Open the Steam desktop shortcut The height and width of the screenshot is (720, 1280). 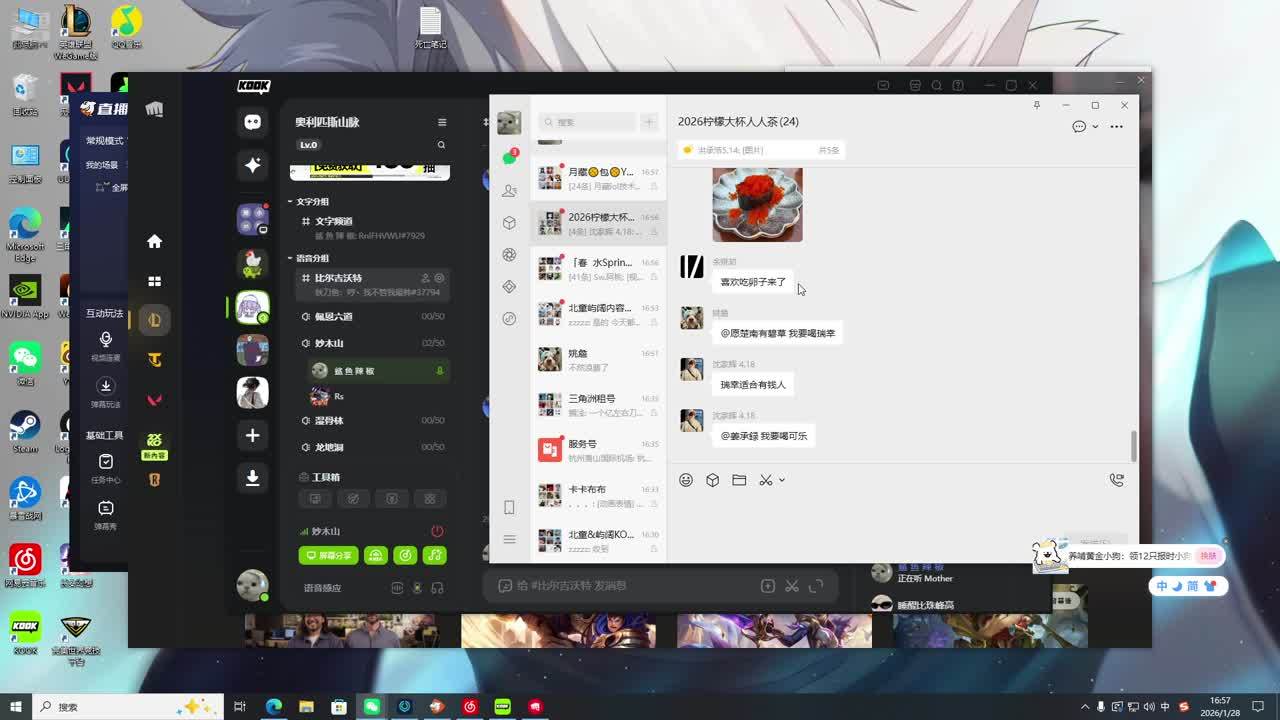click(x=25, y=432)
